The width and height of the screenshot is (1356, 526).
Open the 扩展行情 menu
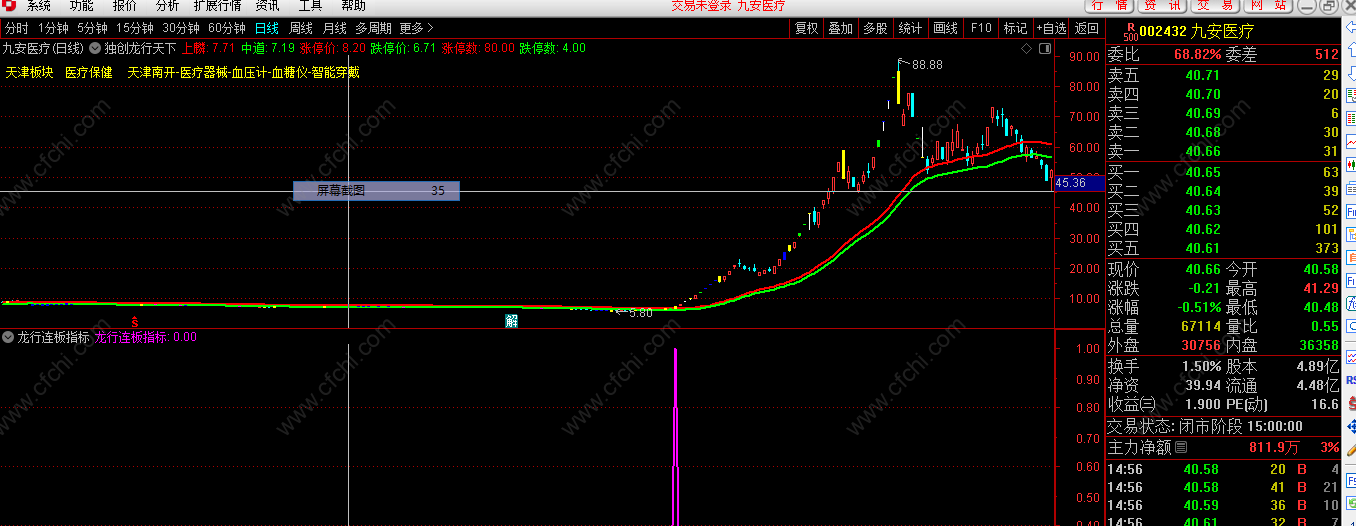pyautogui.click(x=217, y=6)
